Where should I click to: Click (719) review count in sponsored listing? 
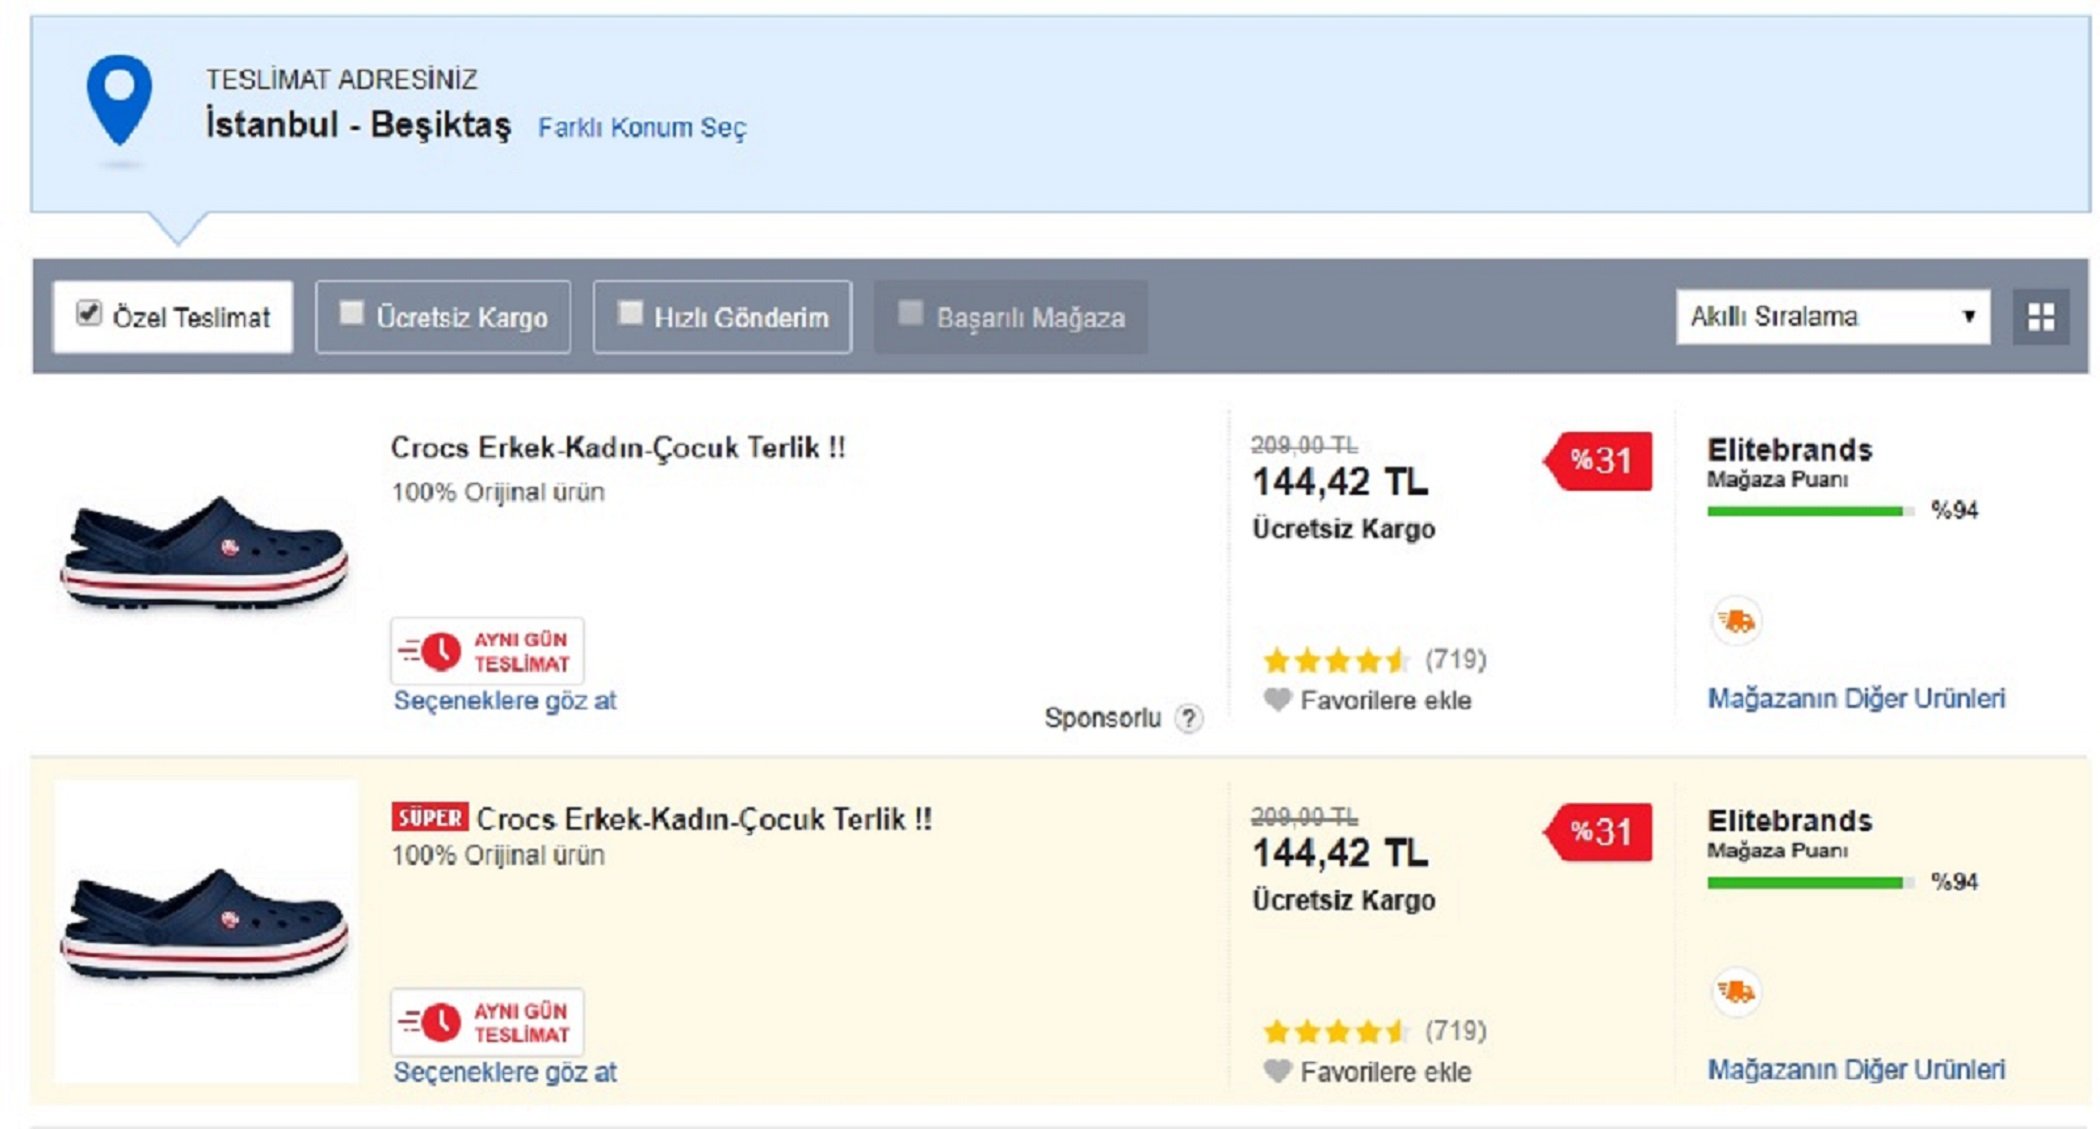(1456, 660)
